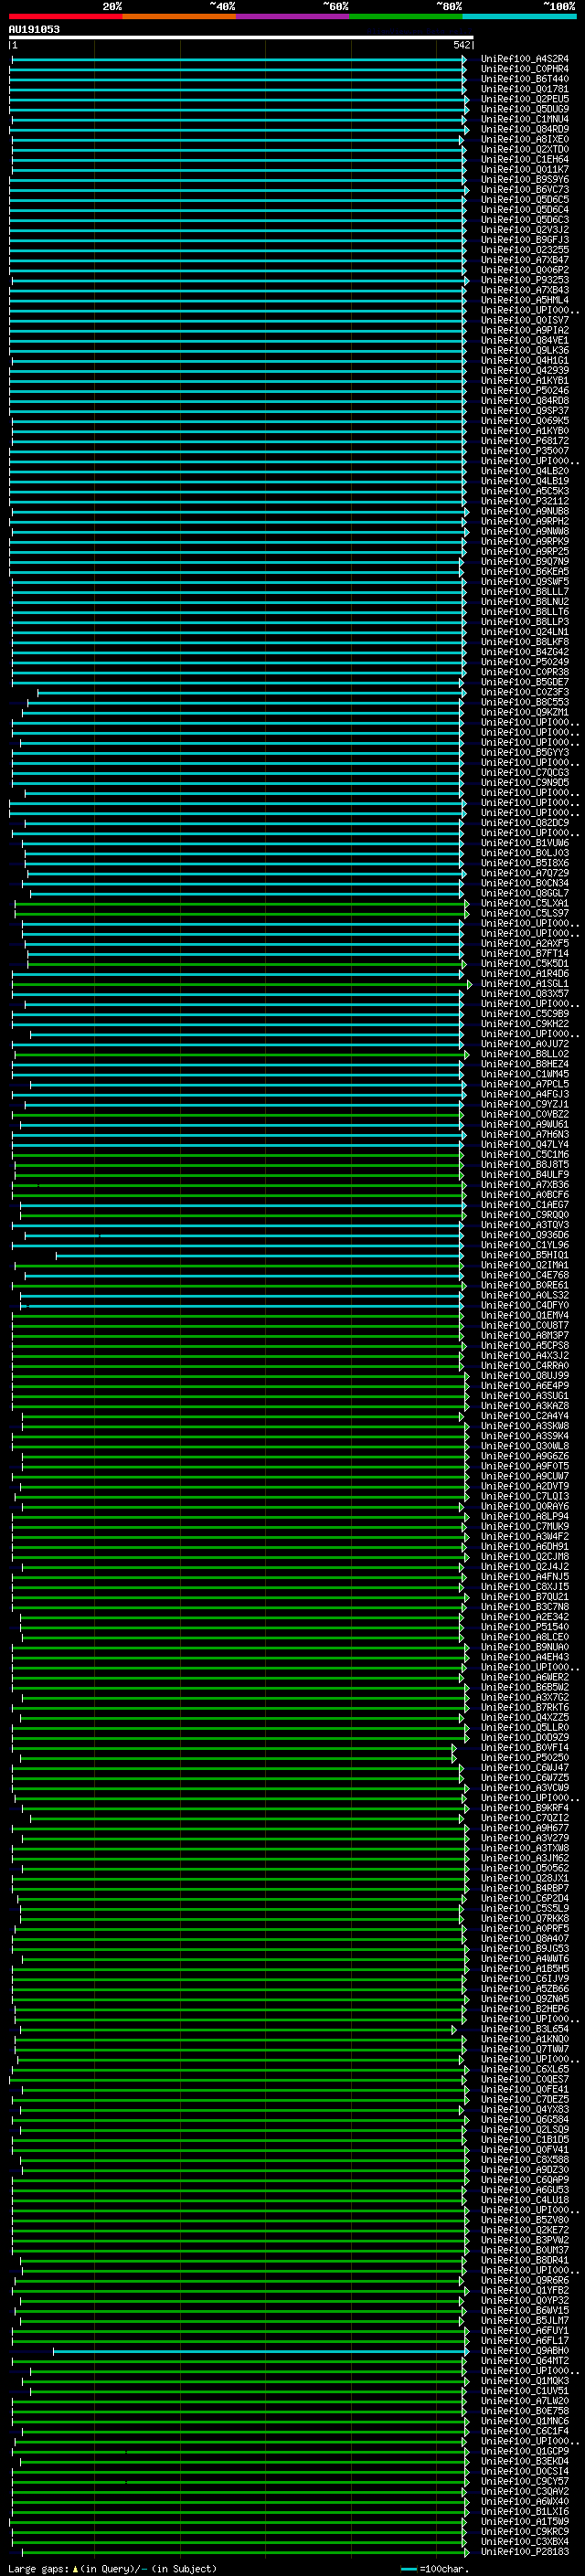Select the UniRef100_Q42939 hit
Viewport: 585px width, 2576px height.
tap(524, 370)
